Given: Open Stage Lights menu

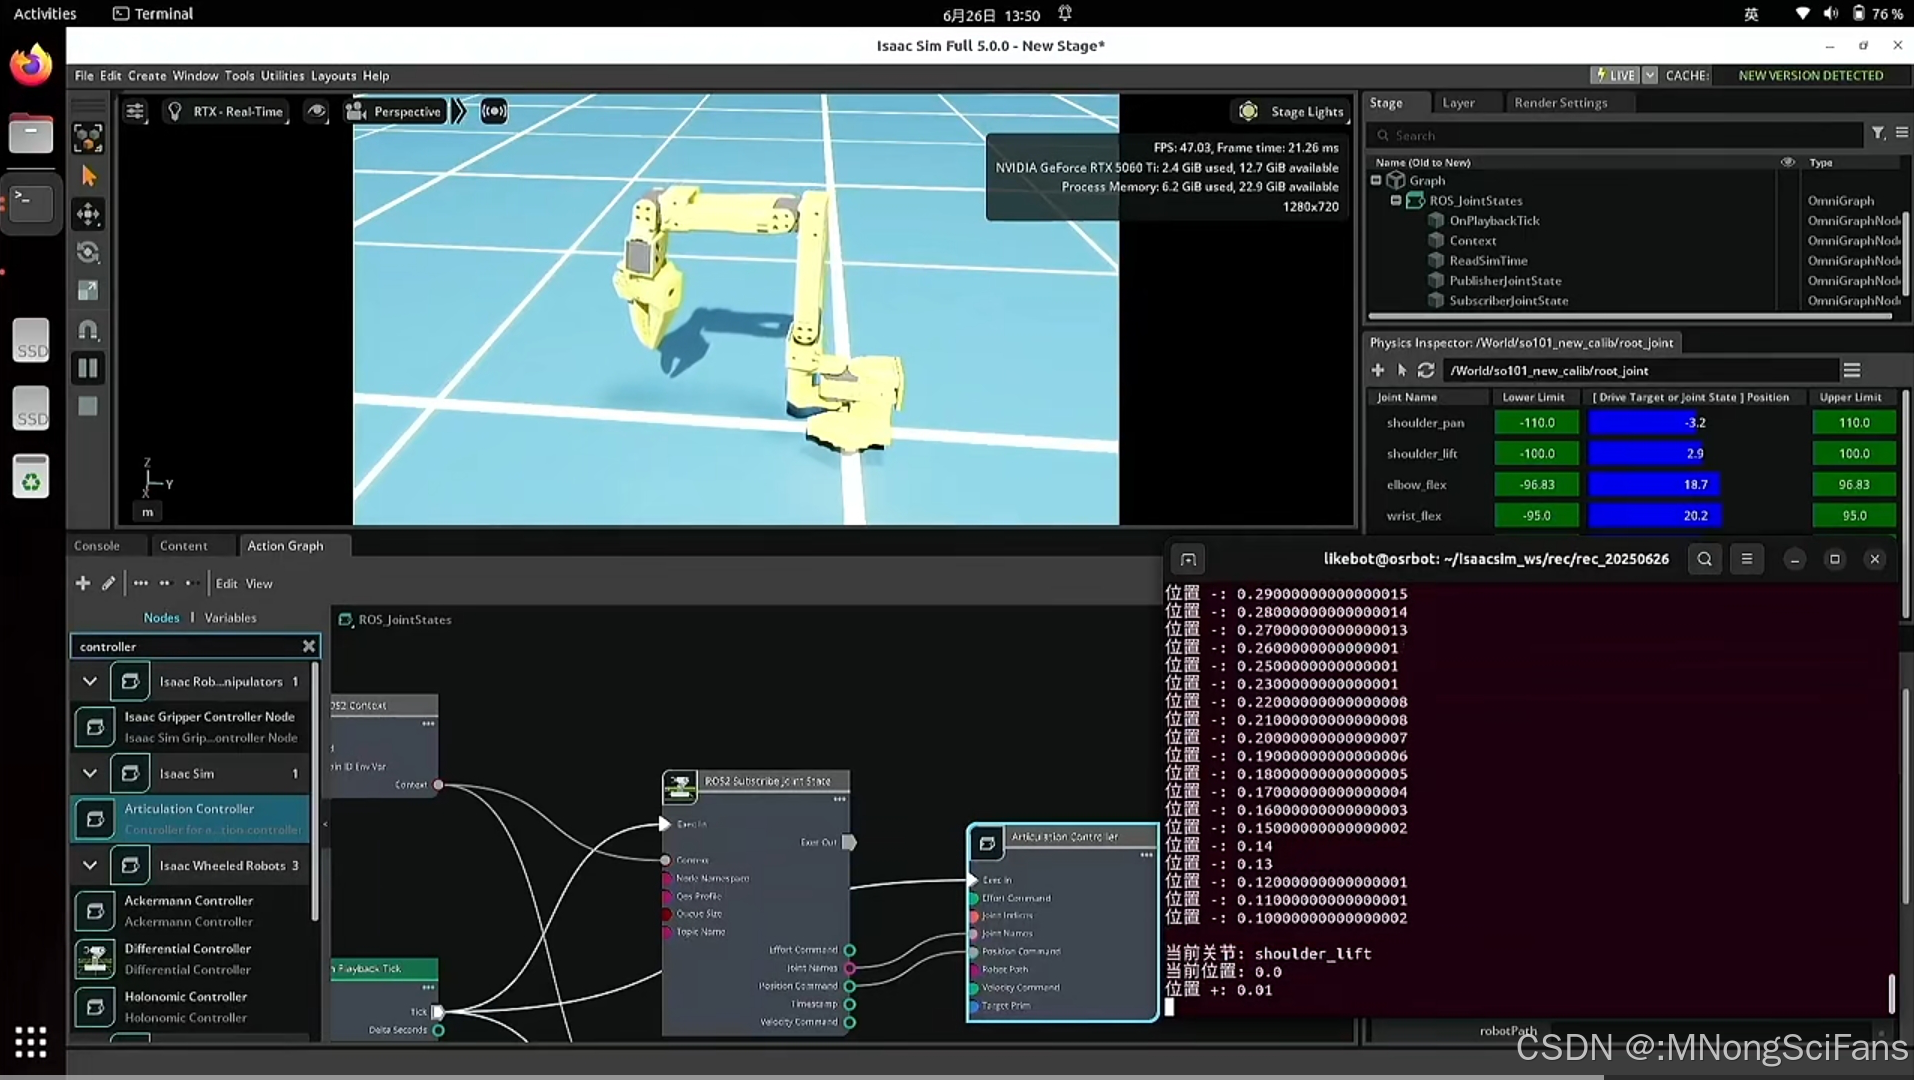Looking at the screenshot, I should pos(1291,111).
